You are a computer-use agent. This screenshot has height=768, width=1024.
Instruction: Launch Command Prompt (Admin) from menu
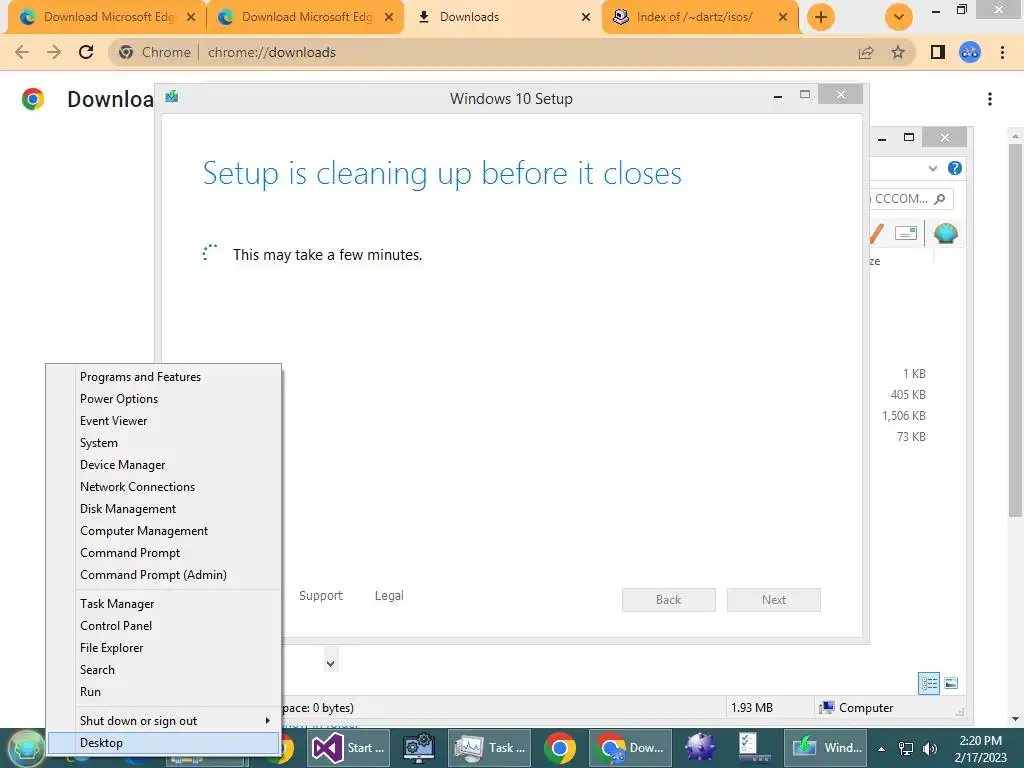tap(163, 575)
